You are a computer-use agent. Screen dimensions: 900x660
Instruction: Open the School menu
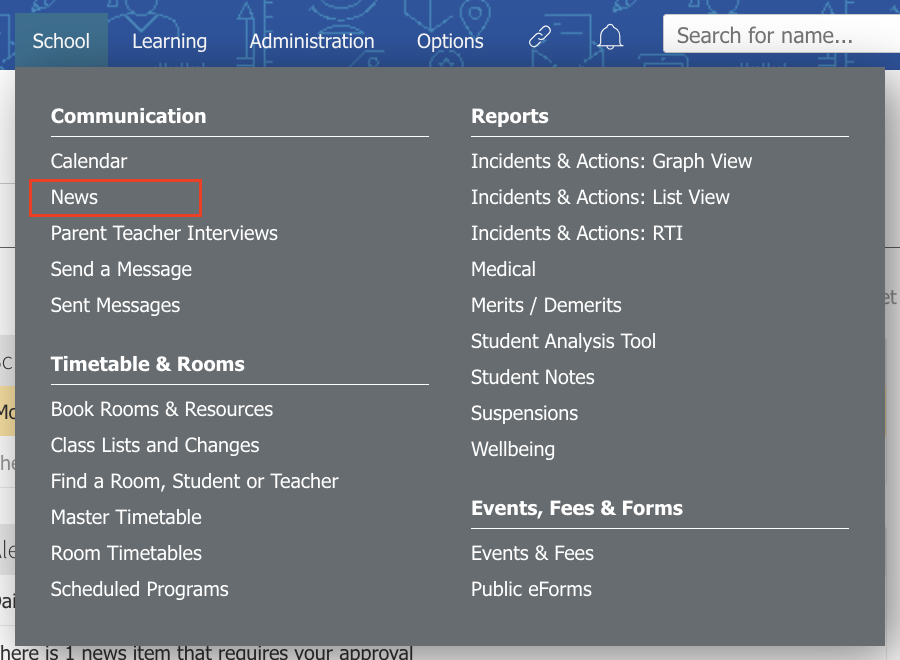click(x=61, y=41)
